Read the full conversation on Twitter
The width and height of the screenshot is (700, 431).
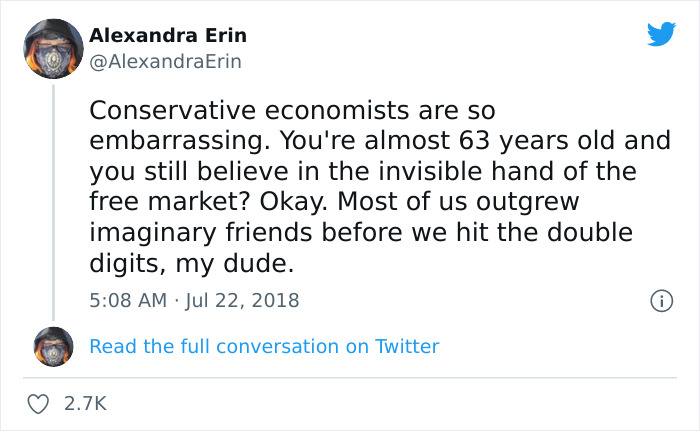pyautogui.click(x=264, y=347)
